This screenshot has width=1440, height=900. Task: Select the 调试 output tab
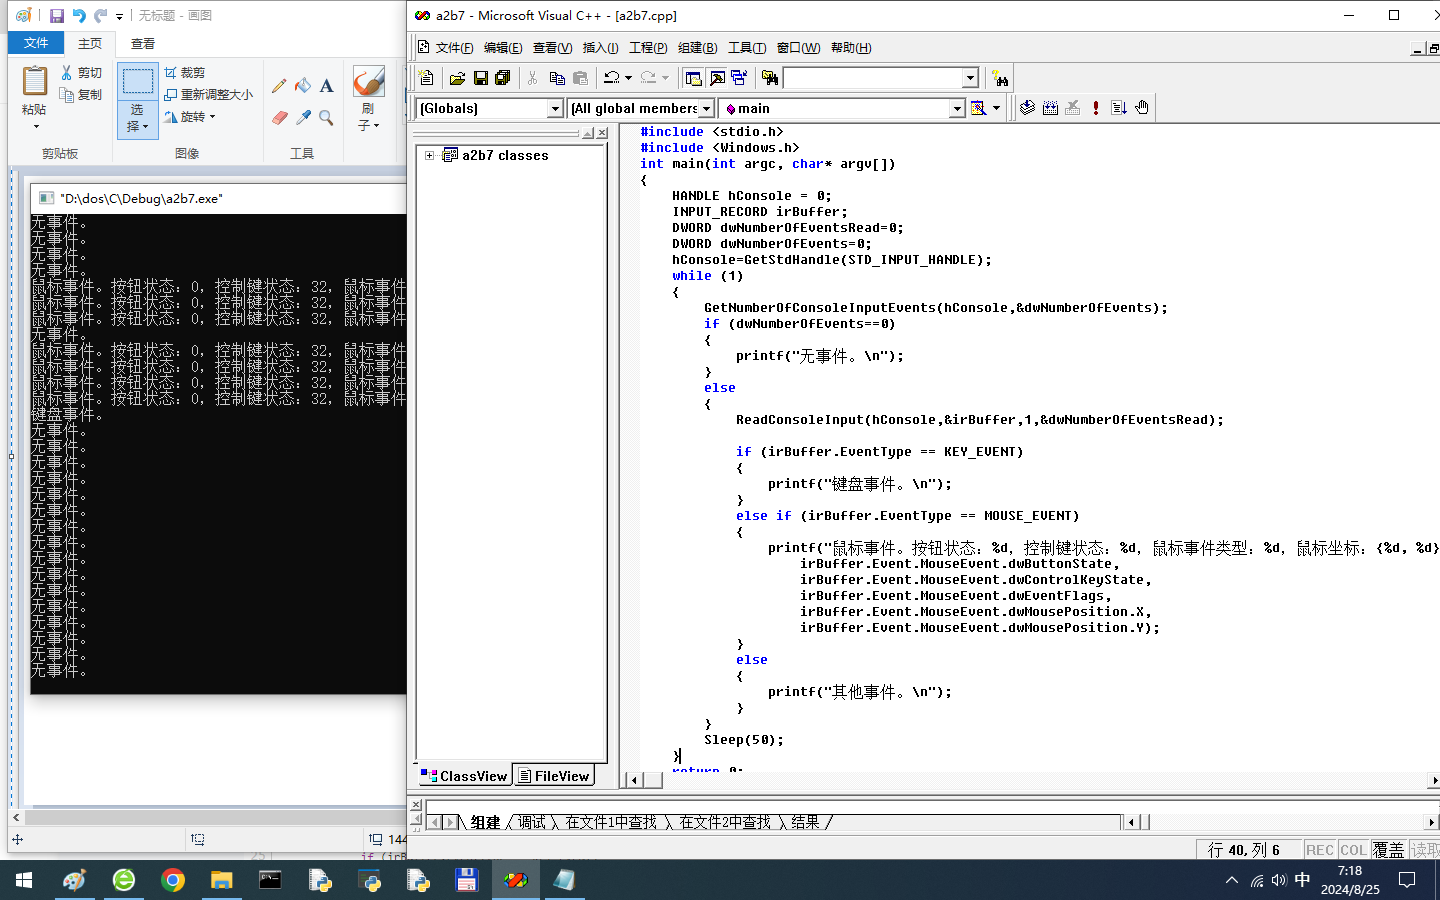tap(532, 822)
